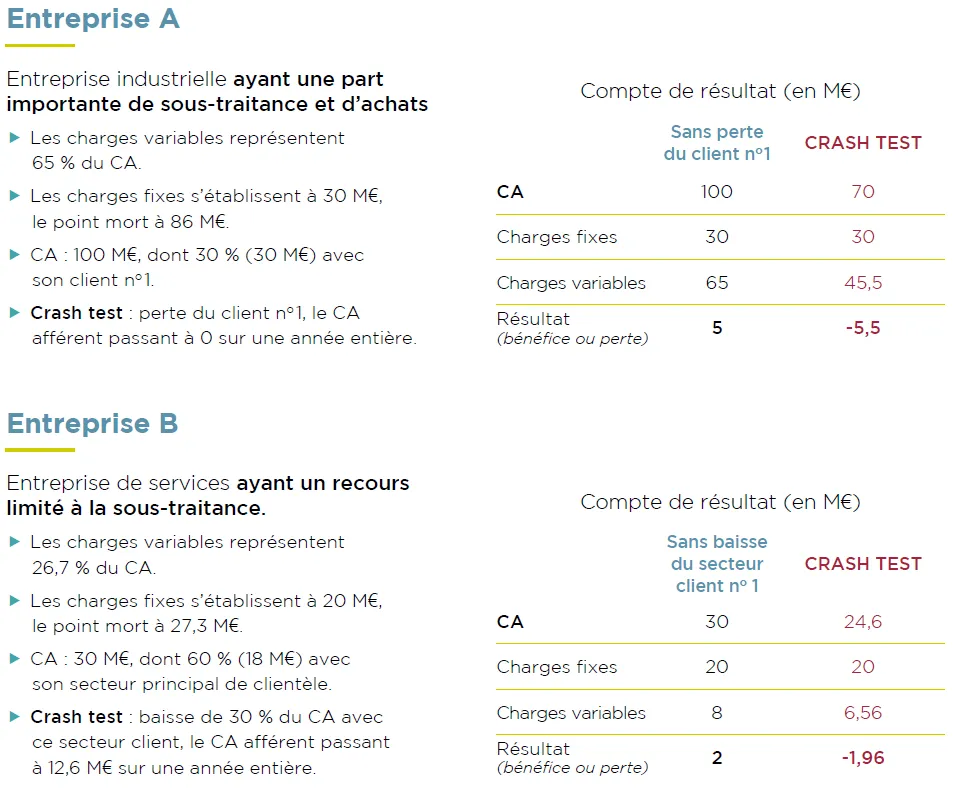
Task: Click the bullet arrow before 'Crash test : perte du client'
Action: pos(14,312)
